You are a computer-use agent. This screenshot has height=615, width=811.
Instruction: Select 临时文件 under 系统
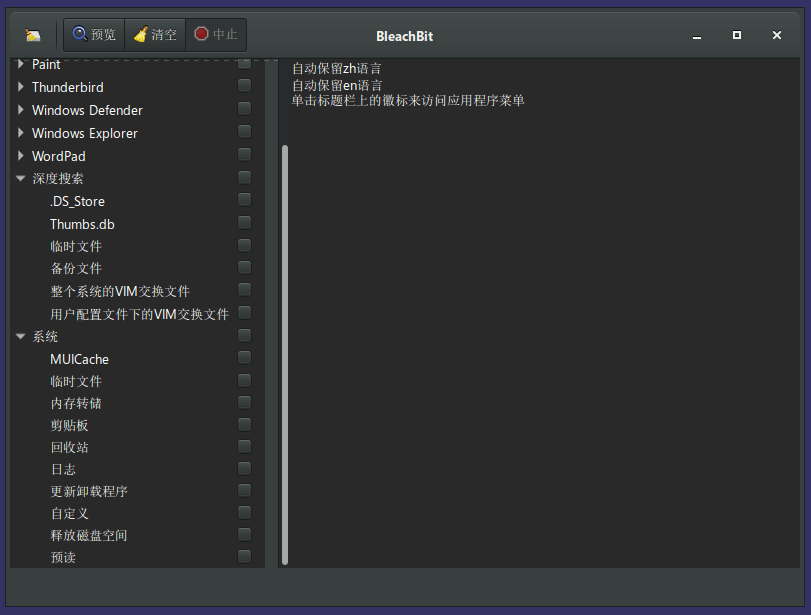click(76, 382)
